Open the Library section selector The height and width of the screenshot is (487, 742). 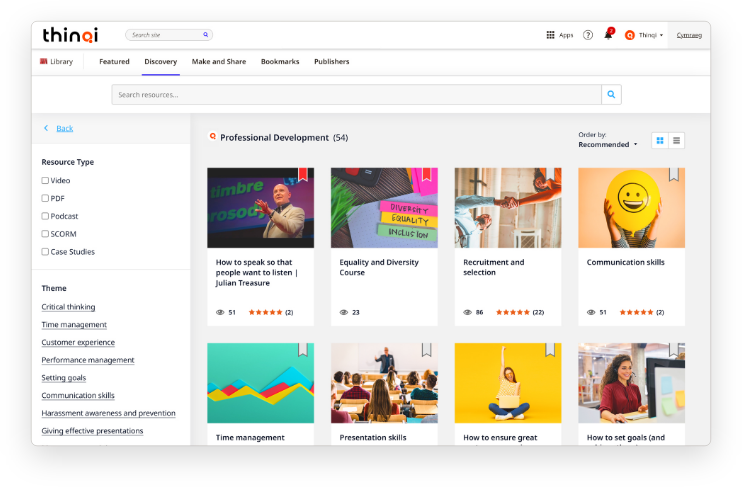(57, 62)
